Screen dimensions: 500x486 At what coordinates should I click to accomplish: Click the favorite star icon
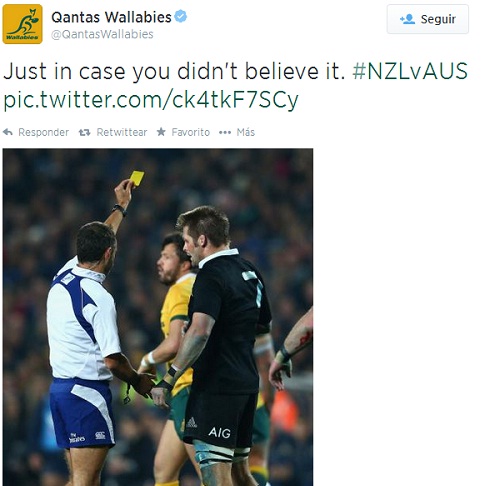[161, 132]
